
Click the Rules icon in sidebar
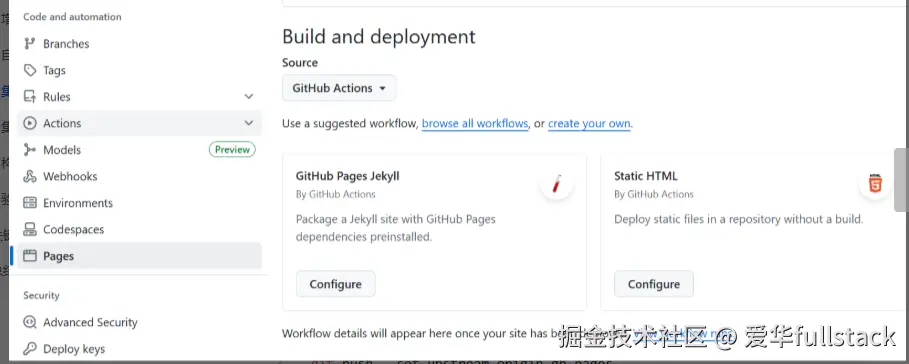click(x=30, y=97)
